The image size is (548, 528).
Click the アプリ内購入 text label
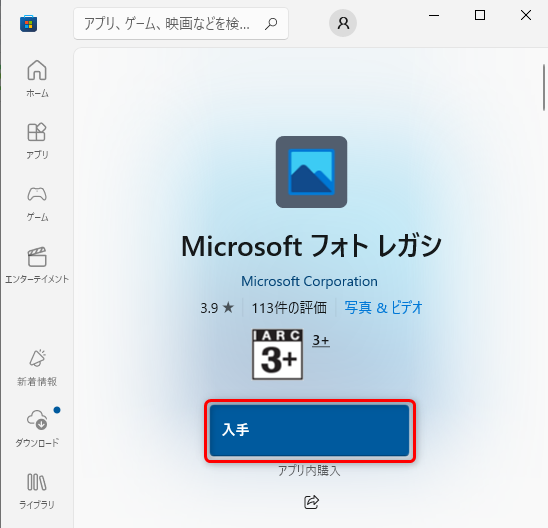[309, 470]
